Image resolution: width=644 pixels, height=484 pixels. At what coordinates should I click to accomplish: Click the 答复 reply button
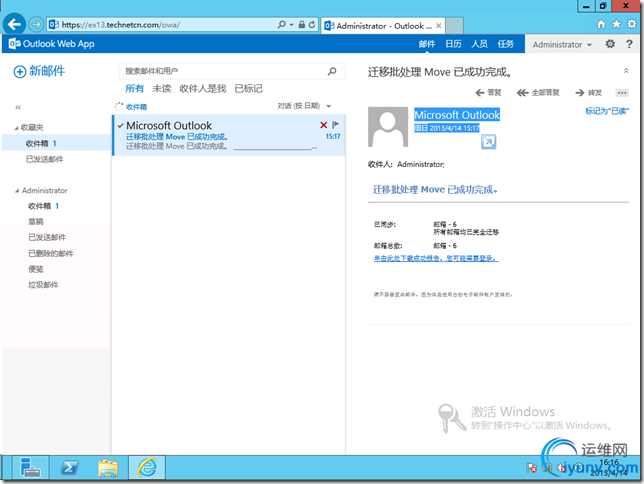point(488,92)
